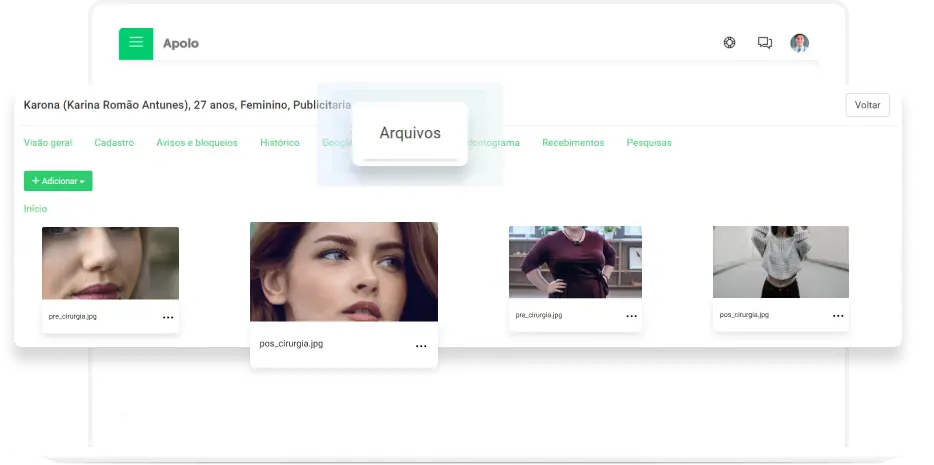Viewport: 934px width, 465px height.
Task: Open options menu for lips pre_cirurgia.jpg
Action: 168,317
